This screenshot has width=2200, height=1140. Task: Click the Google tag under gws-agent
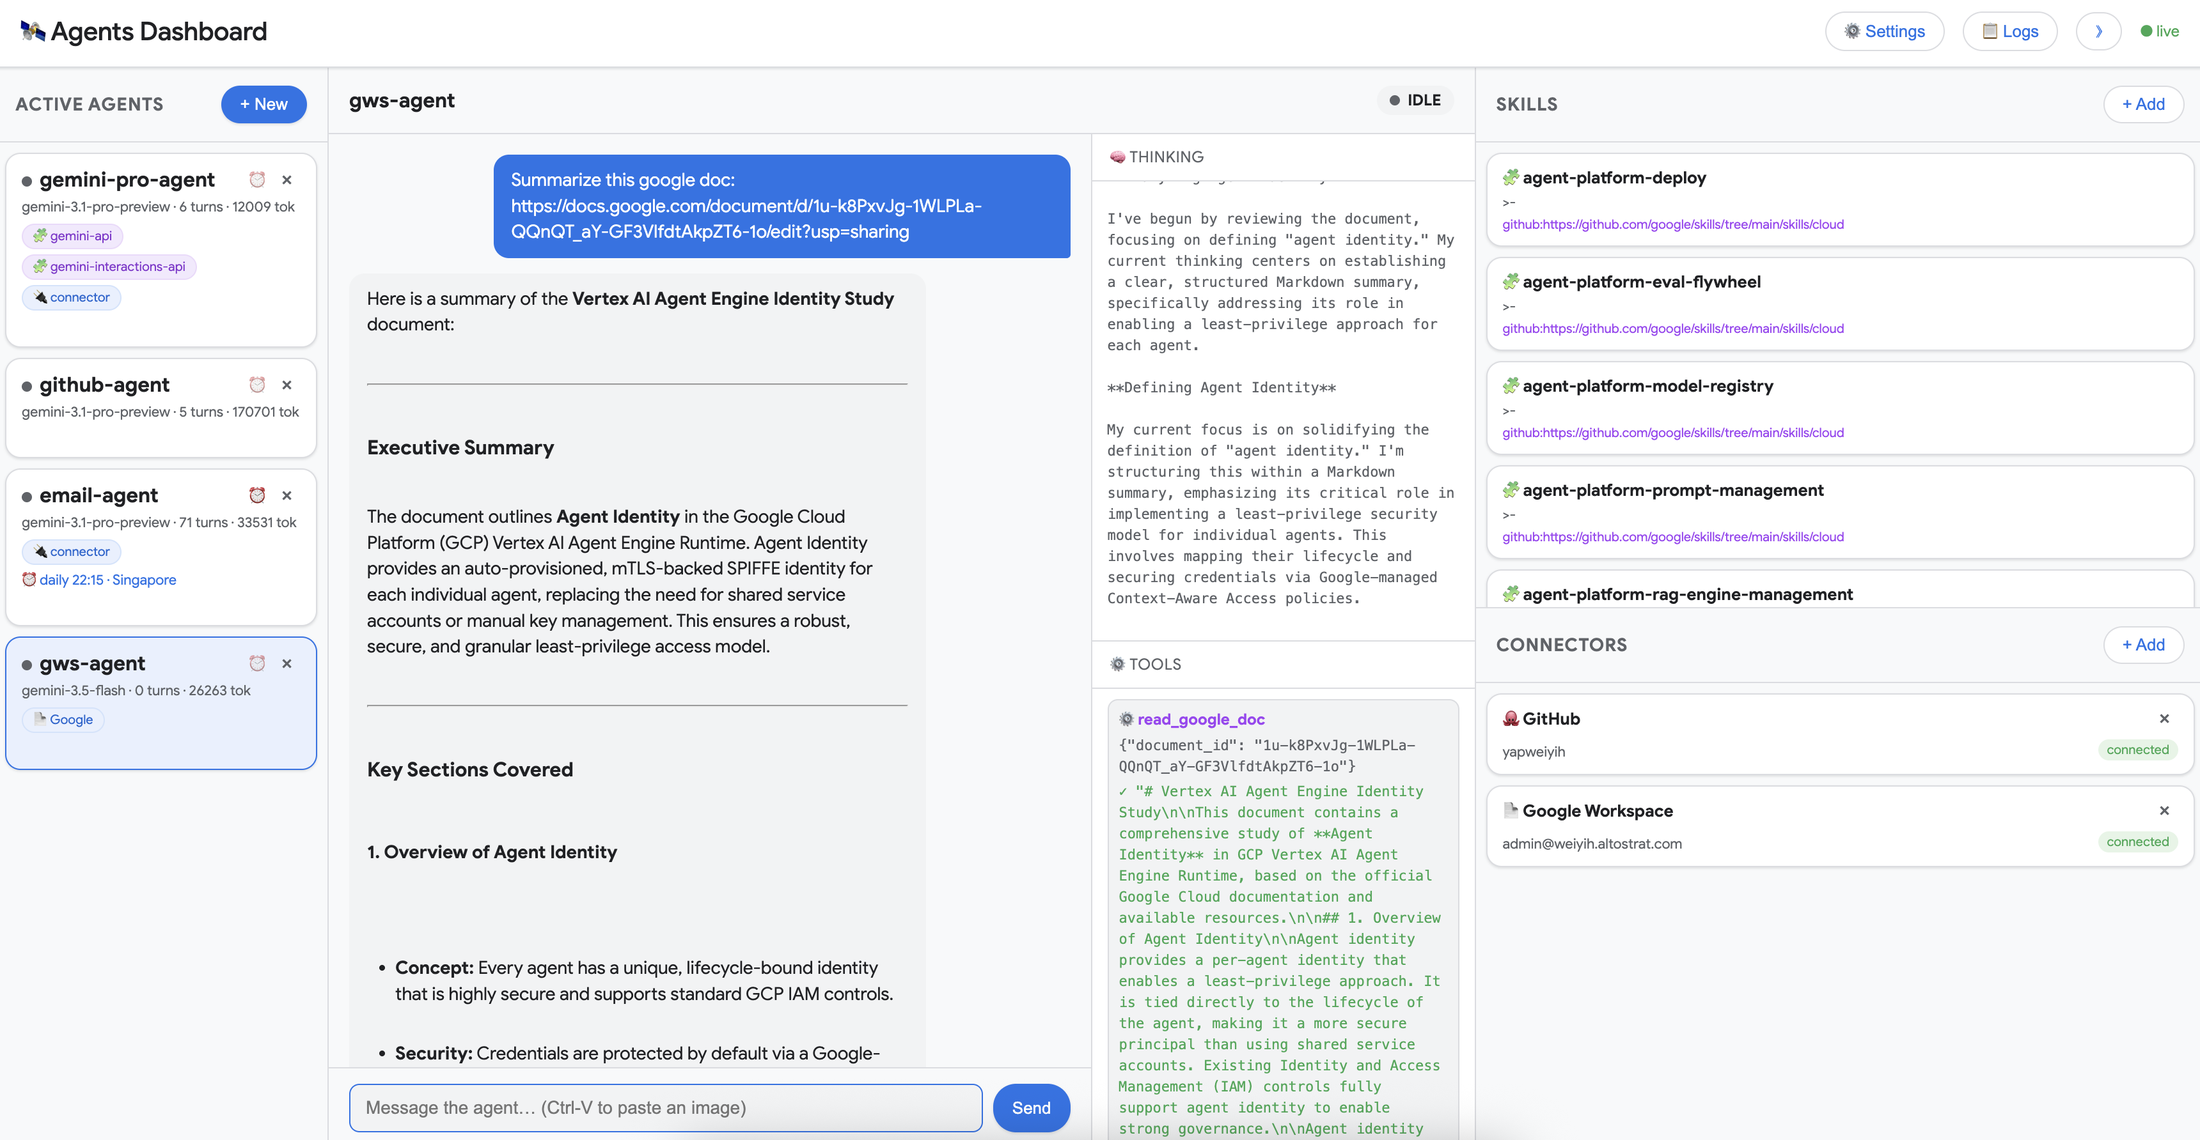tap(63, 720)
